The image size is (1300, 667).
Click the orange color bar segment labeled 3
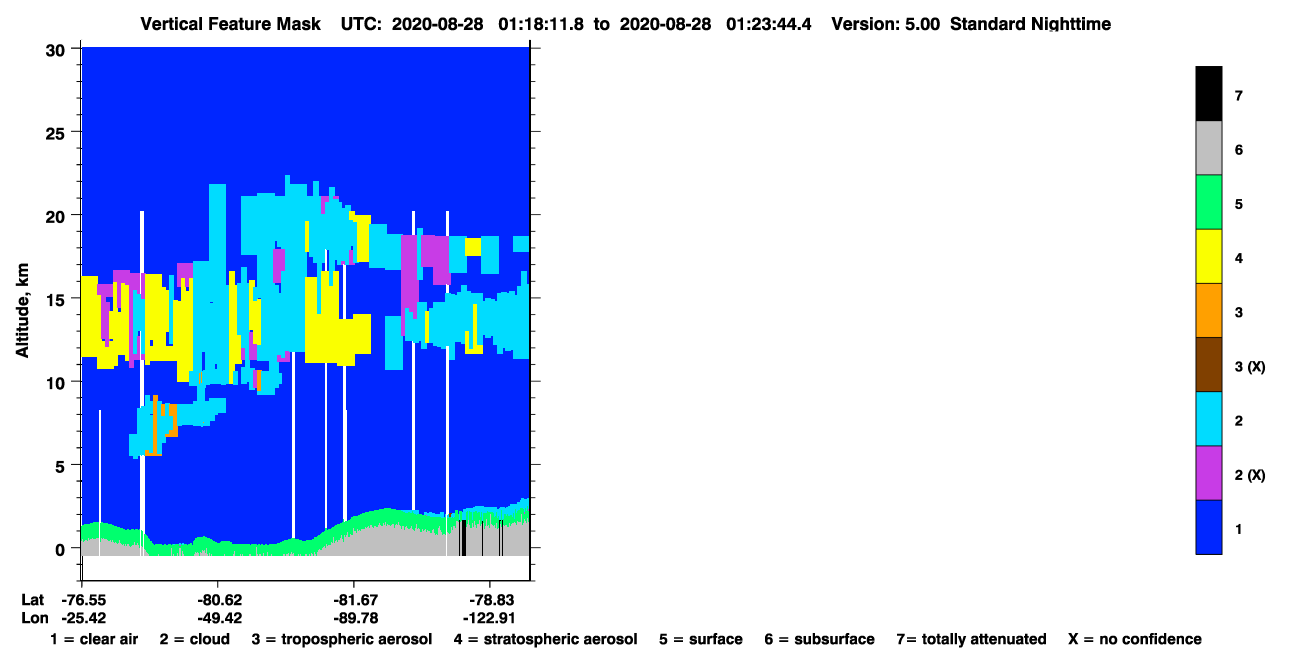1208,310
